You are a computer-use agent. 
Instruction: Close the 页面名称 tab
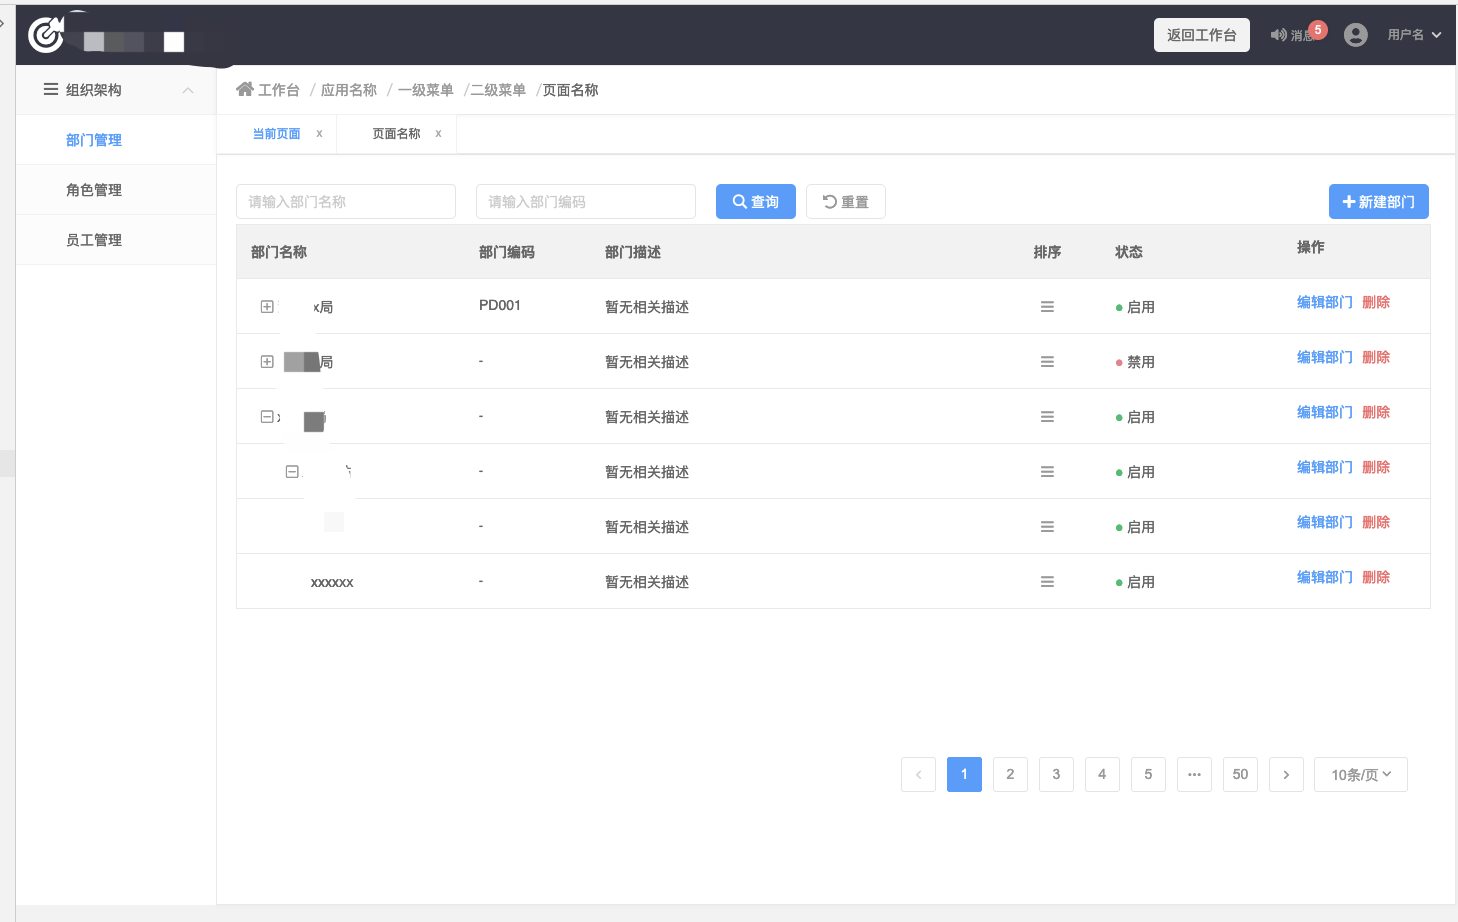click(438, 134)
